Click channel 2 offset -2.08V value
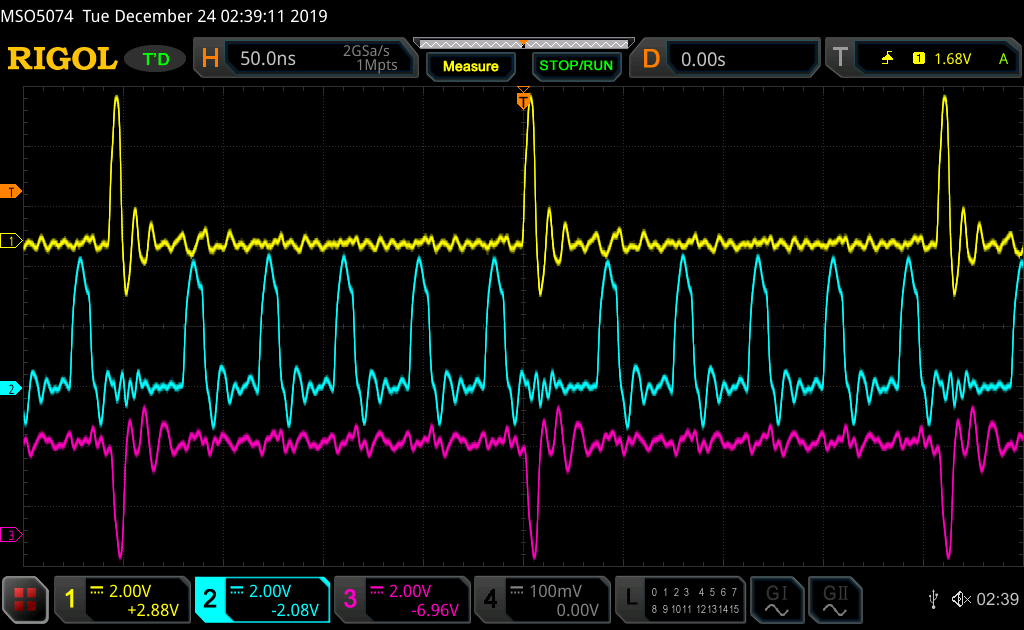The image size is (1024, 630). pos(295,610)
